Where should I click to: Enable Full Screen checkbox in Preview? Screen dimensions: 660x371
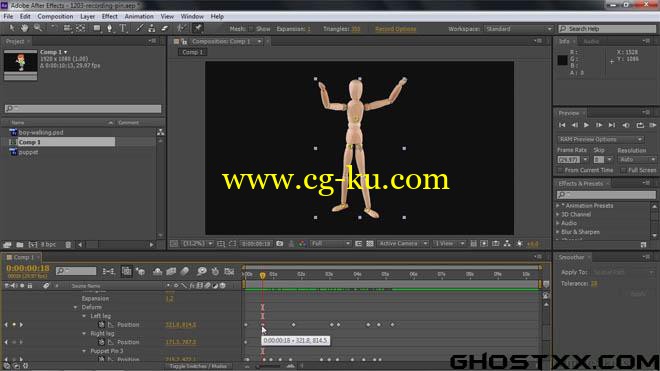coord(623,170)
